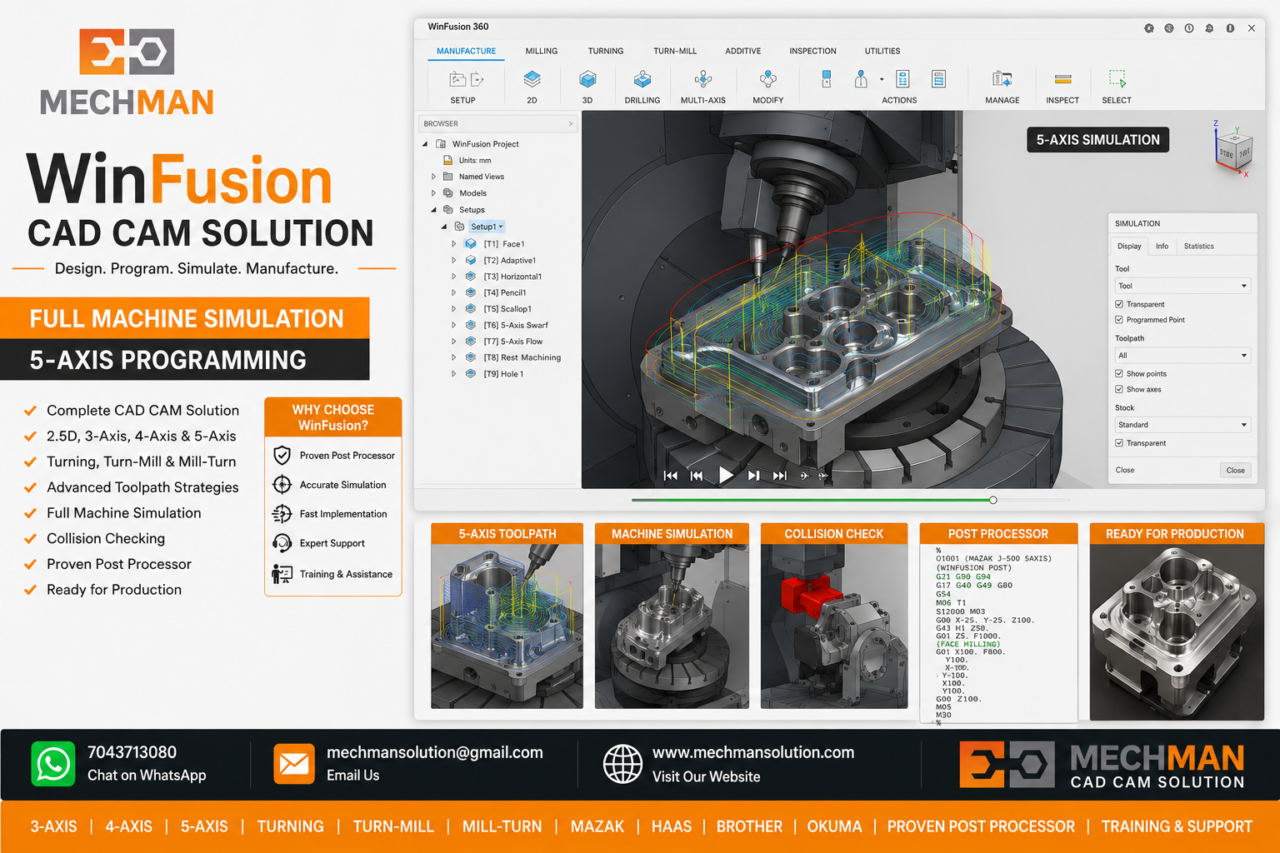1280x853 pixels.
Task: Step to next operation in simulation
Action: click(x=754, y=476)
